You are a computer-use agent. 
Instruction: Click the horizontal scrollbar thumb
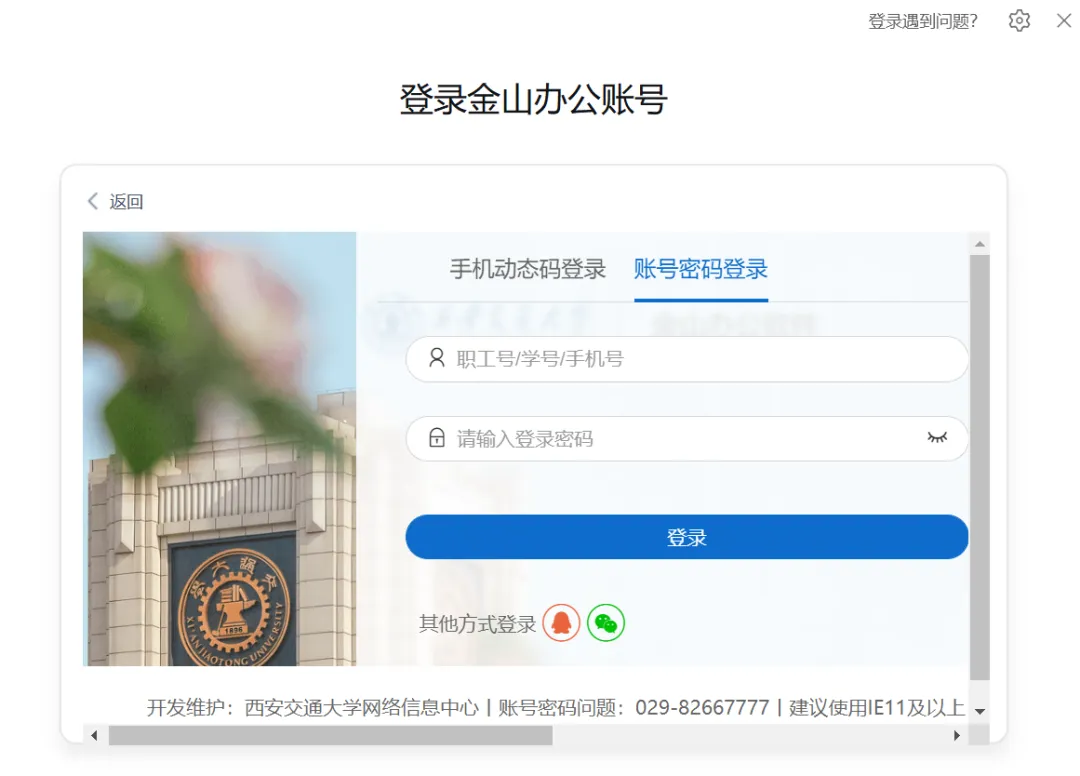coord(331,735)
